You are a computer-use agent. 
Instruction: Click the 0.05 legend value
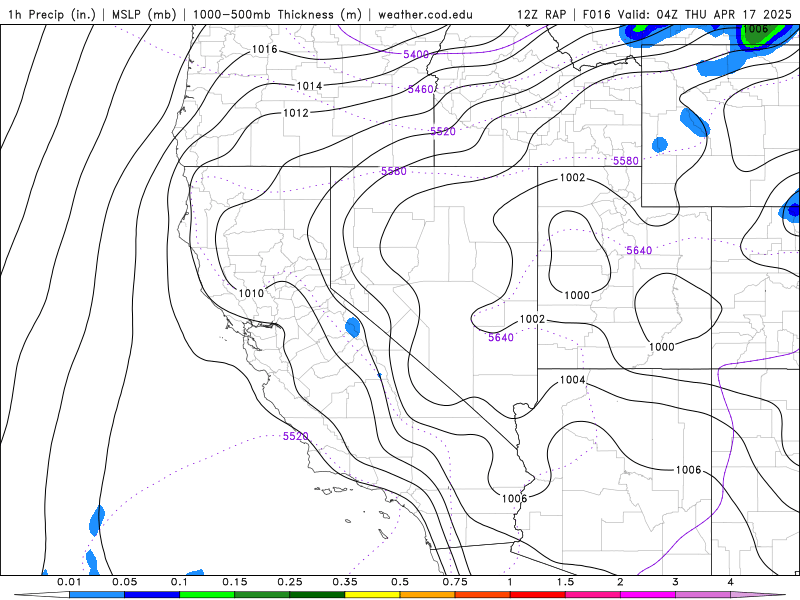pyautogui.click(x=124, y=582)
